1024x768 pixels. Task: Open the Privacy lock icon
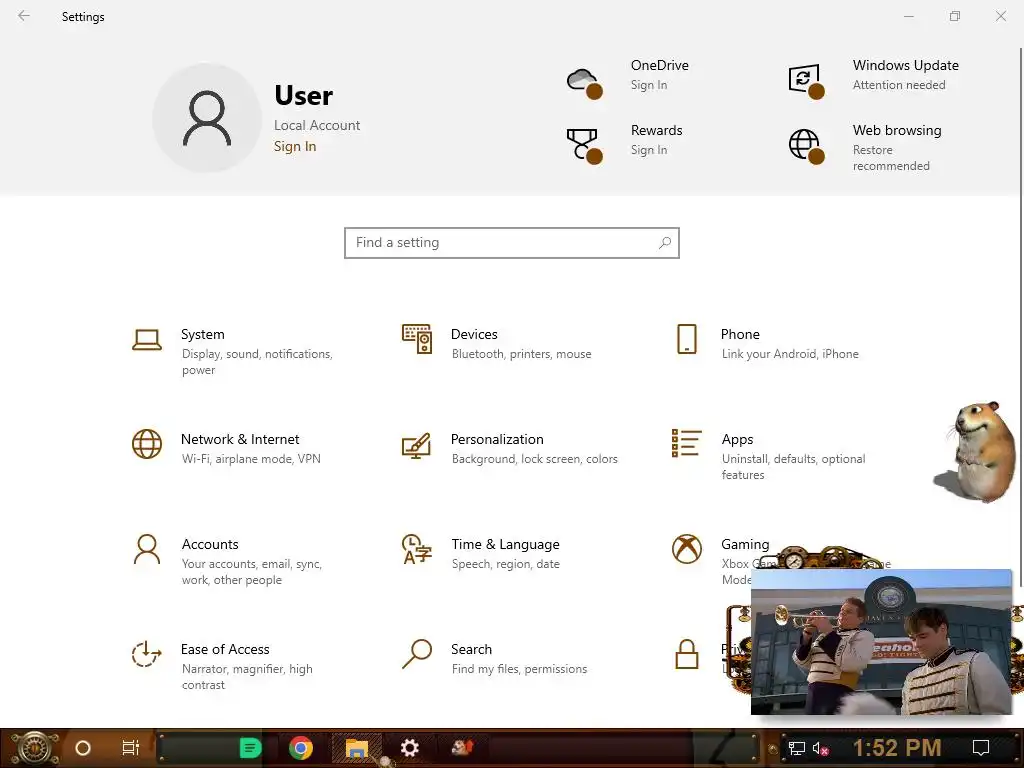[x=686, y=654]
